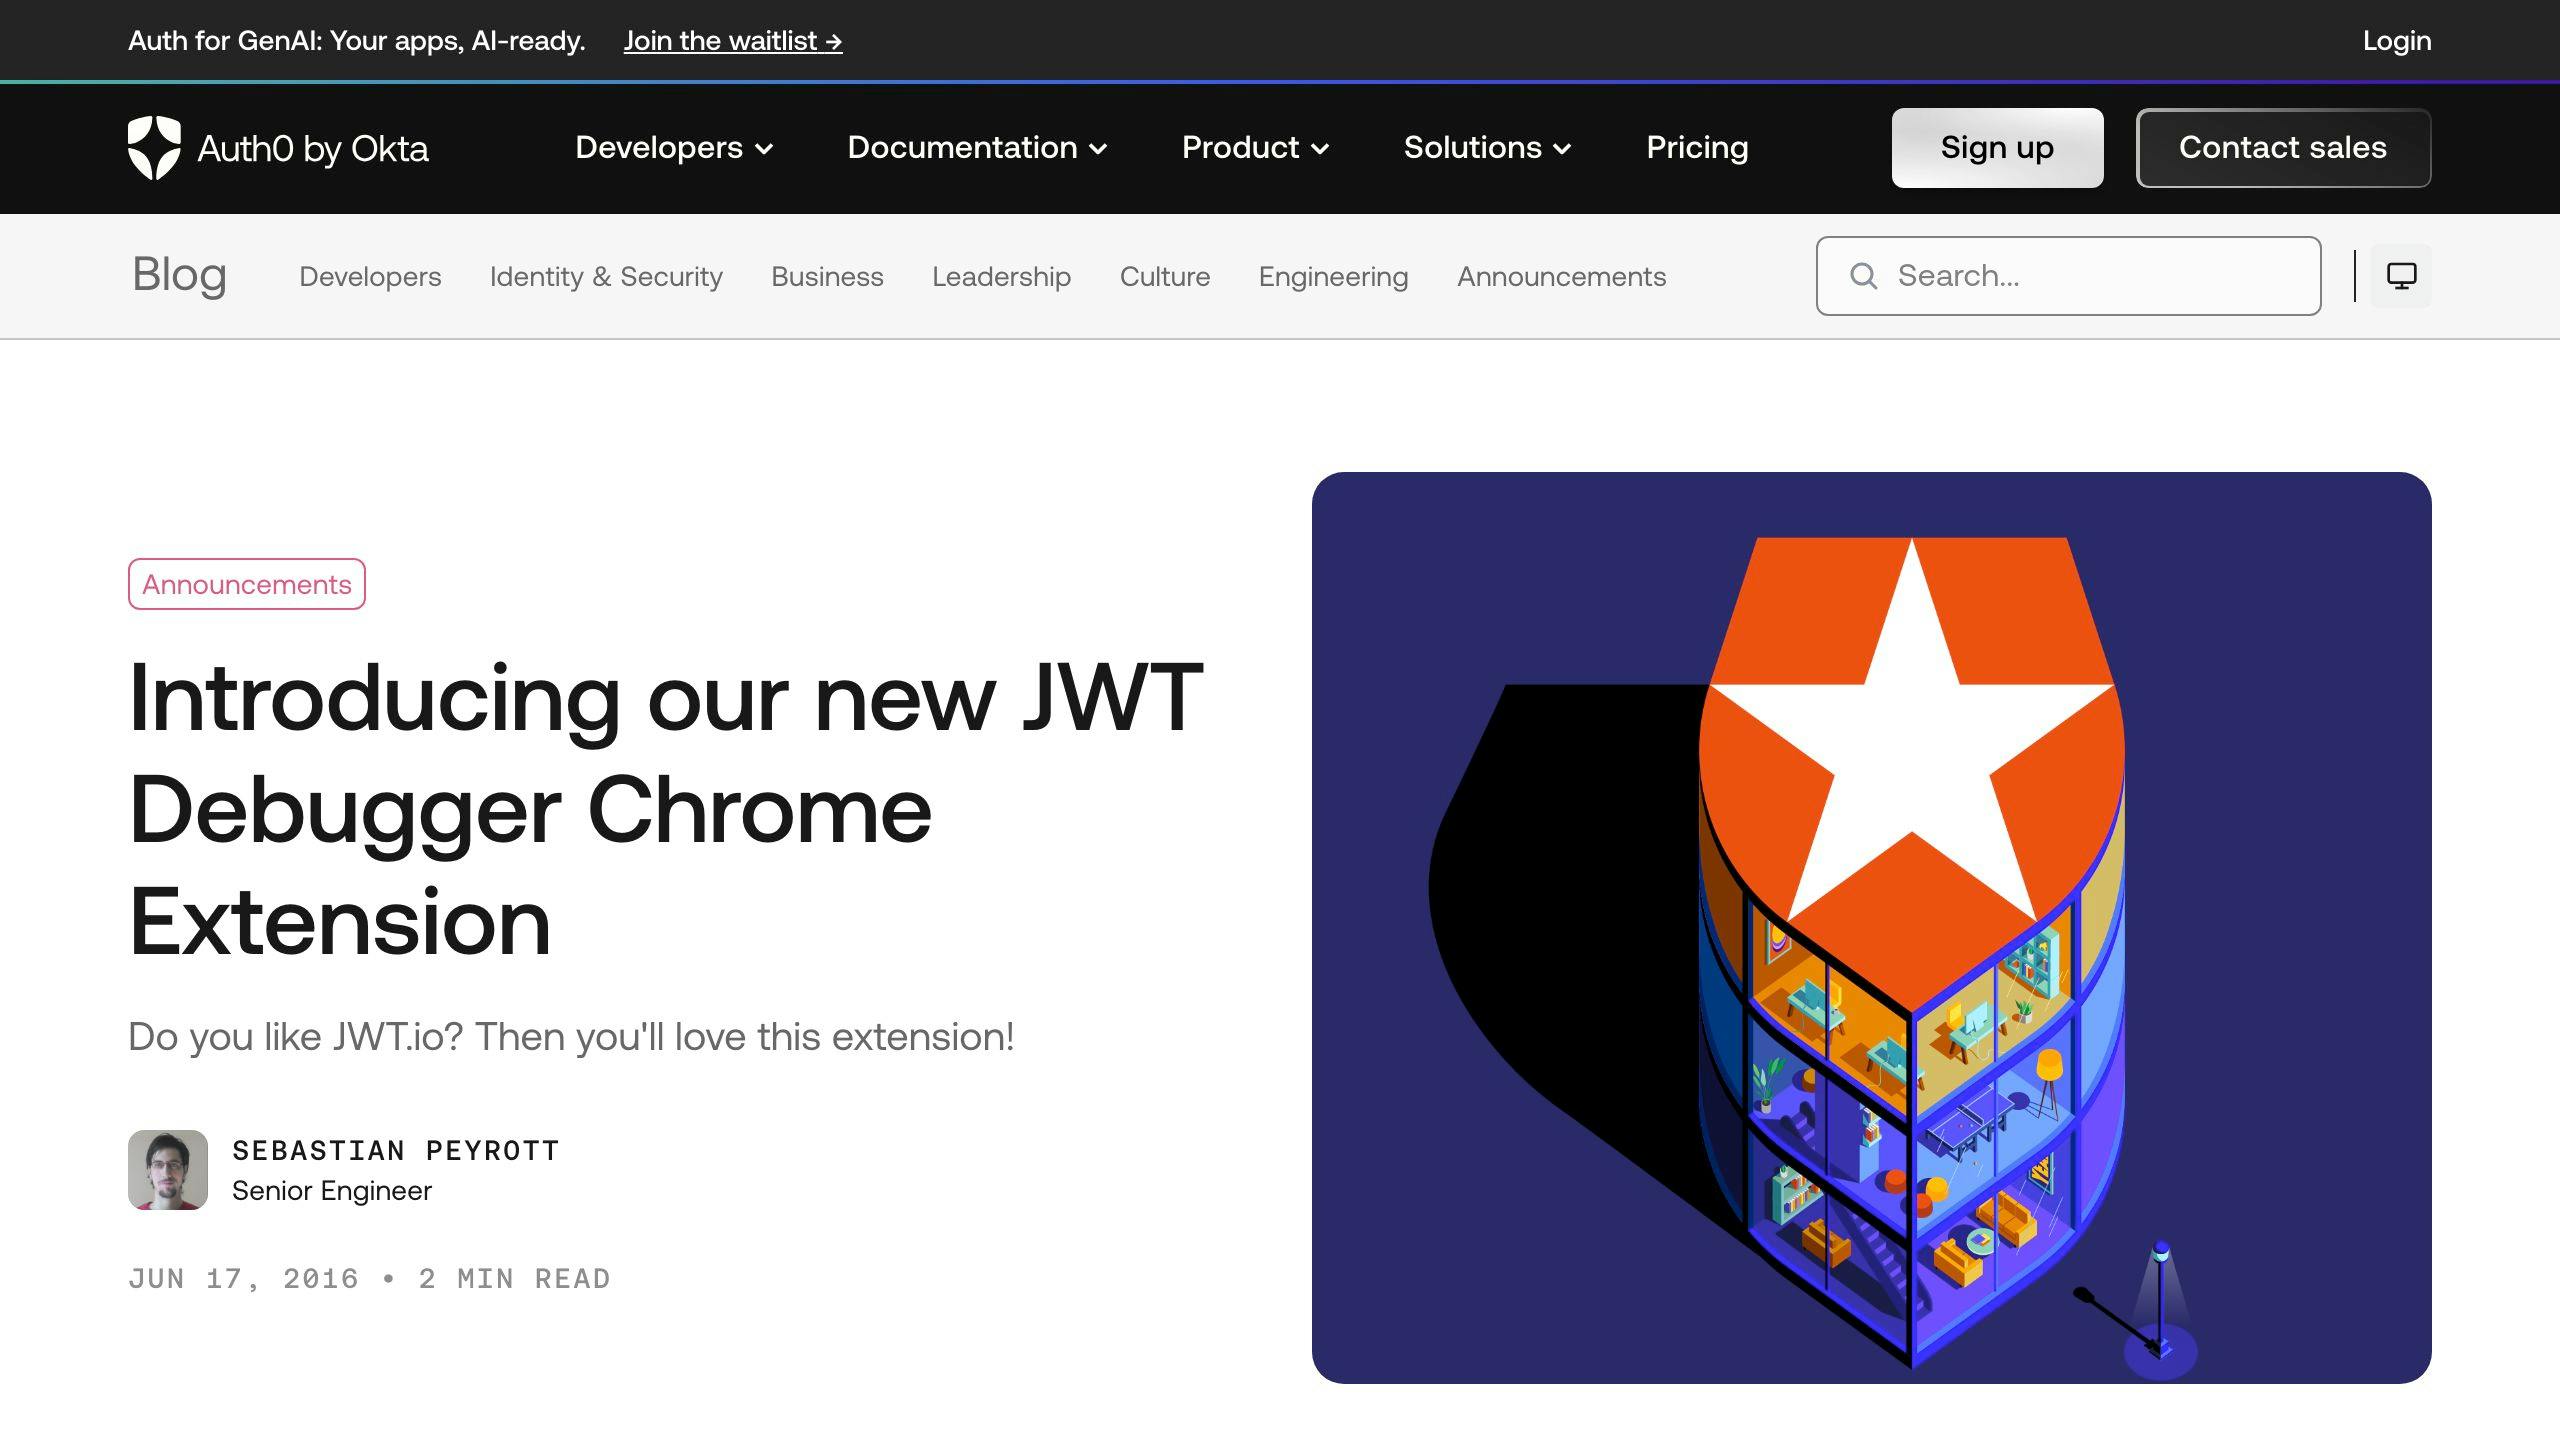This screenshot has width=2560, height=1440.
Task: Expand the Documentation dropdown menu
Action: (x=977, y=148)
